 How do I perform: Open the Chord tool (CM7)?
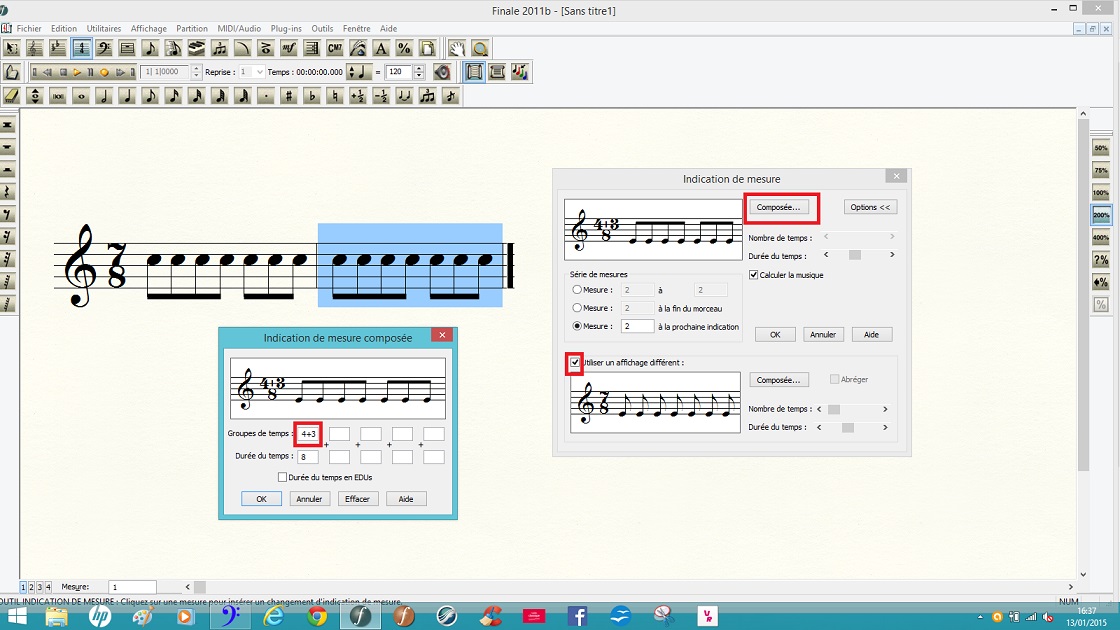pyautogui.click(x=335, y=48)
